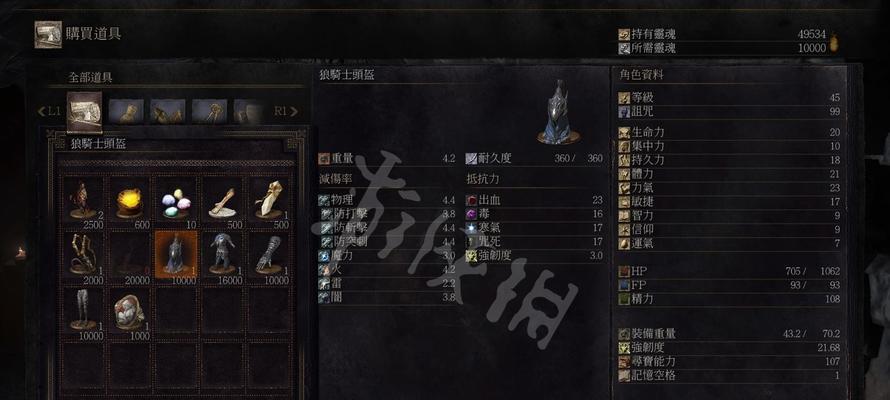Go to next category with R1 arrow
890x400 pixels.
click(x=286, y=111)
